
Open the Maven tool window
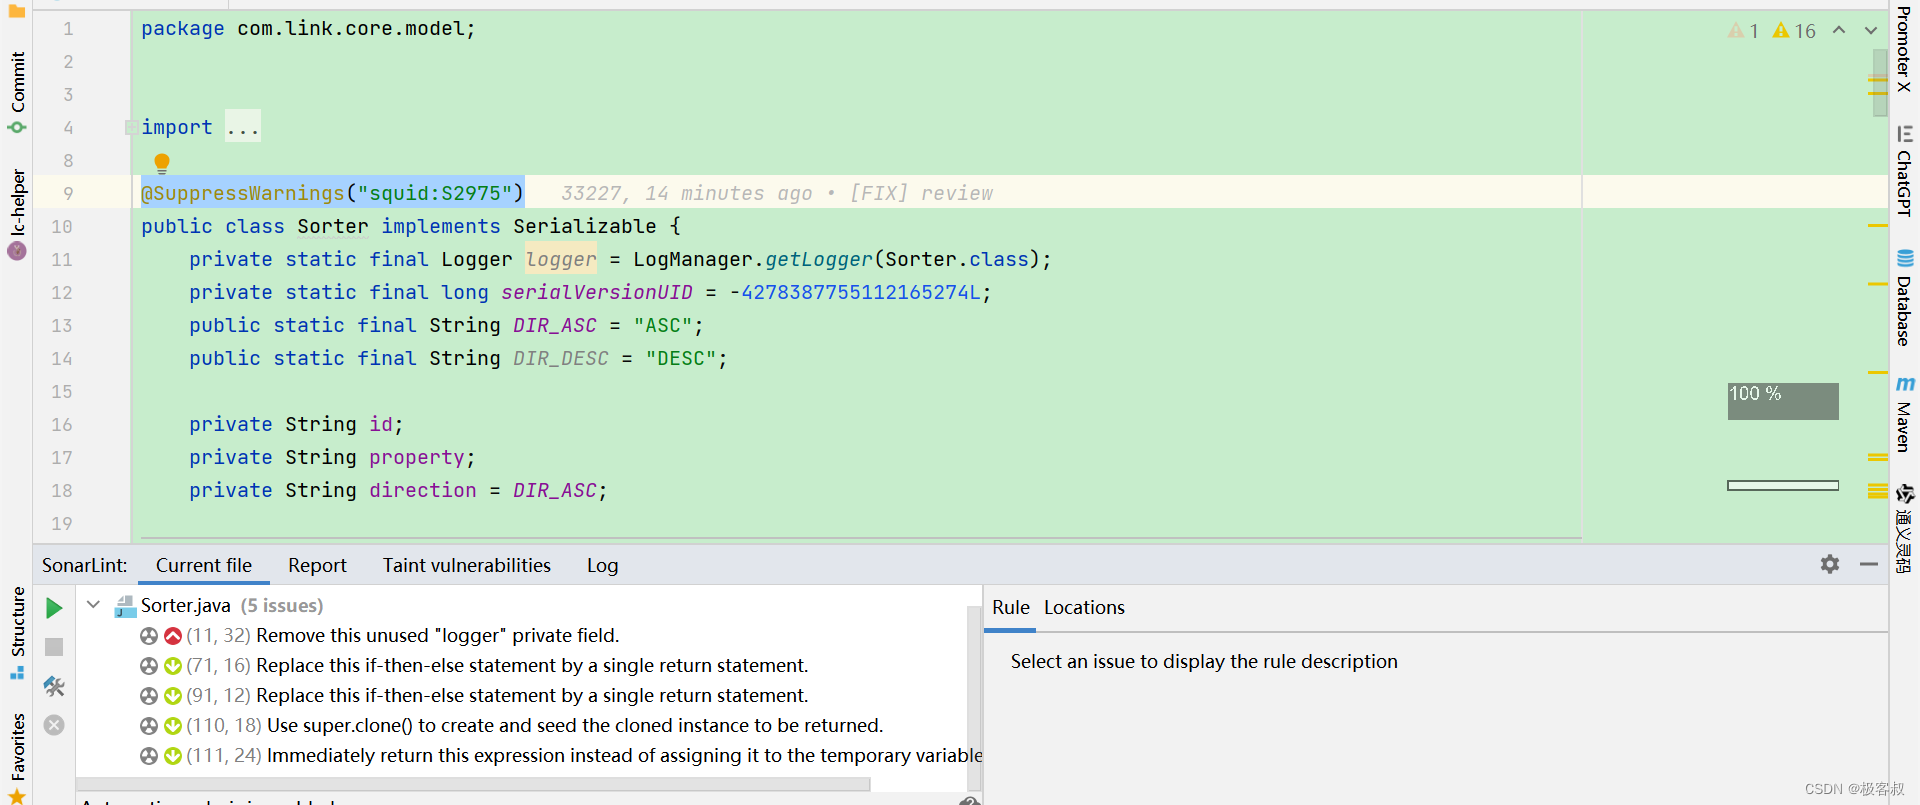(x=1904, y=414)
